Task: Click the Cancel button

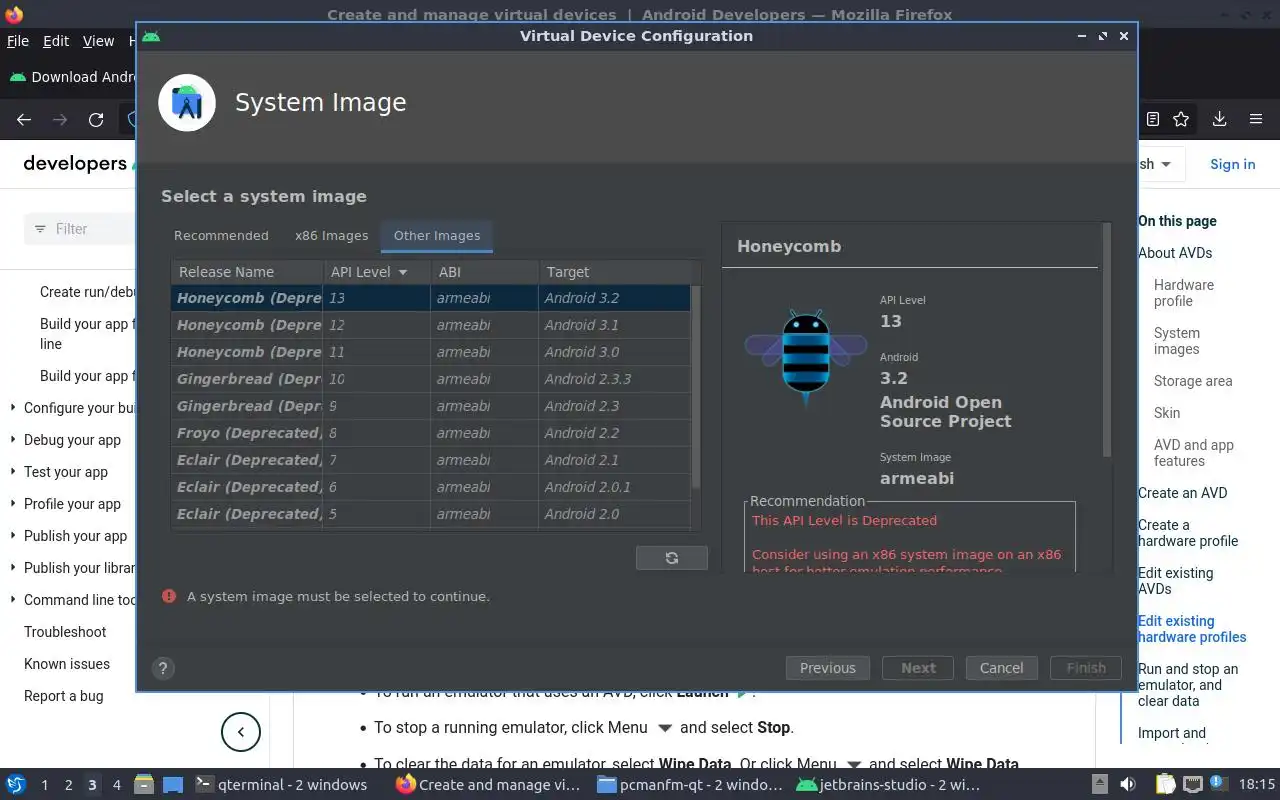Action: coord(1001,668)
